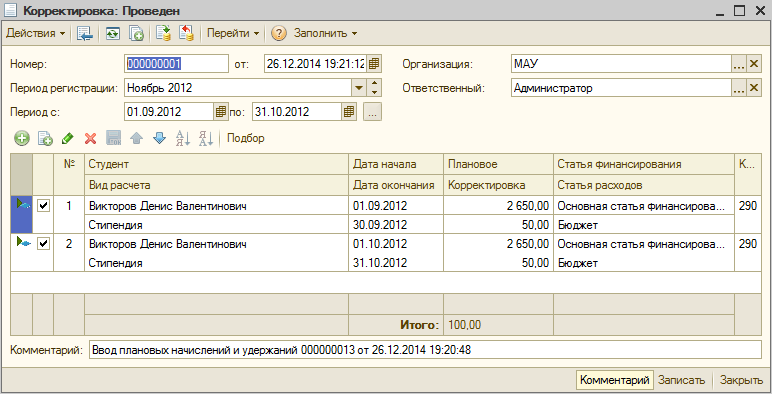The height and width of the screenshot is (394, 772).
Task: Click the unpost document icon with red arrow
Action: 186,33
